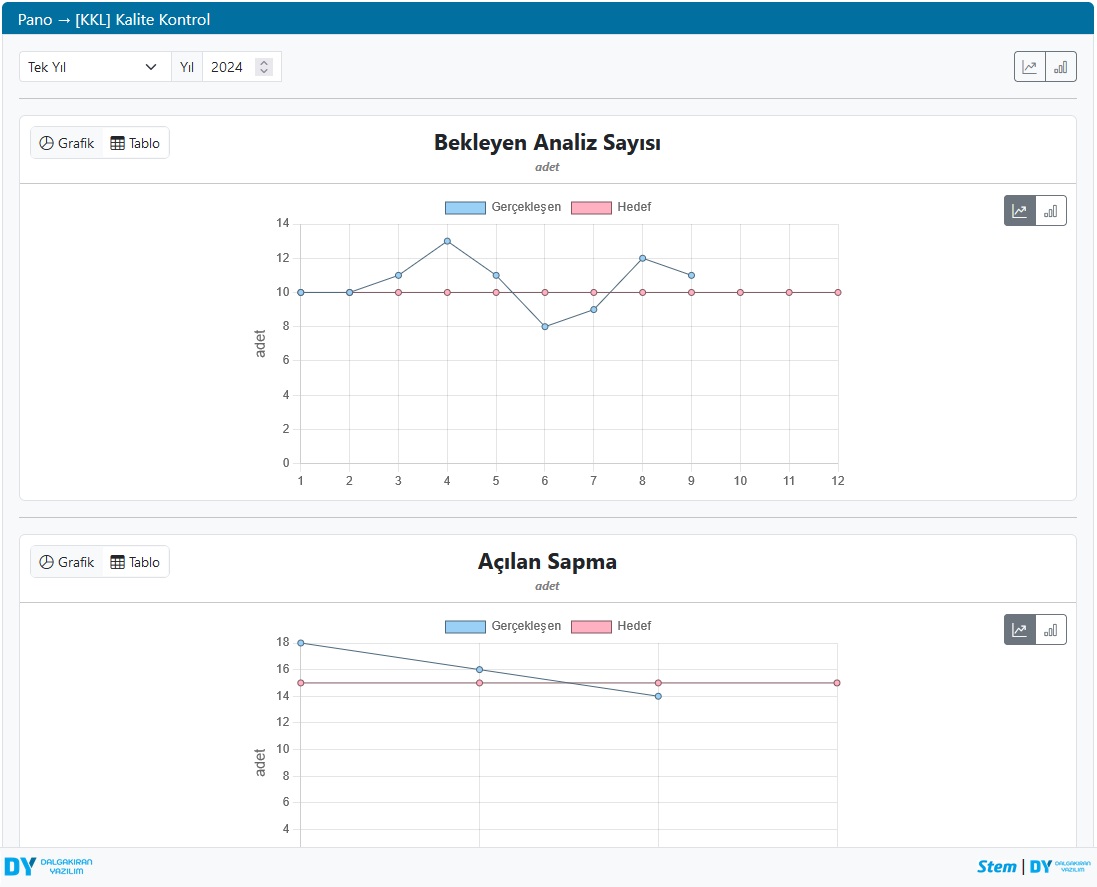
Task: Select bar chart icon for Bekleyen Analiz Sayısı
Action: point(1050,211)
